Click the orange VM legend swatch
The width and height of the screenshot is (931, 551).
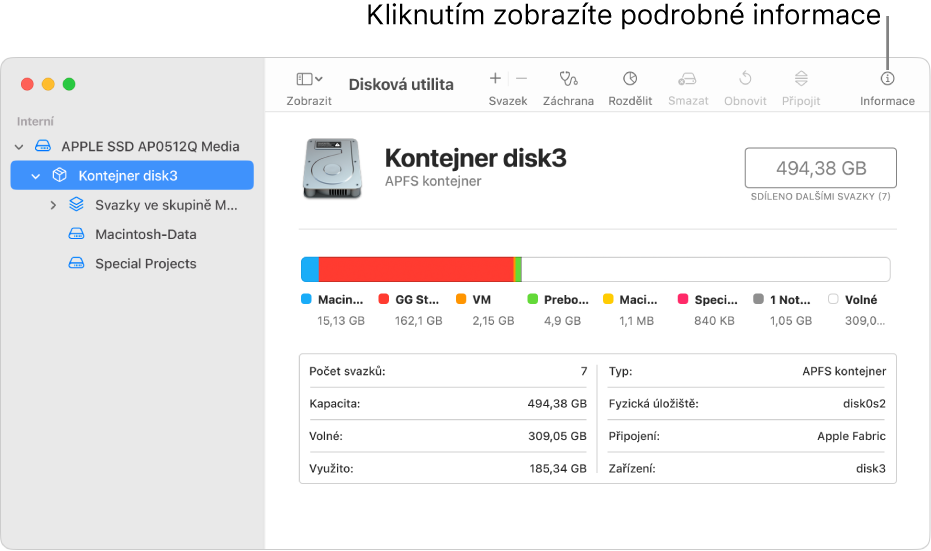click(x=461, y=299)
